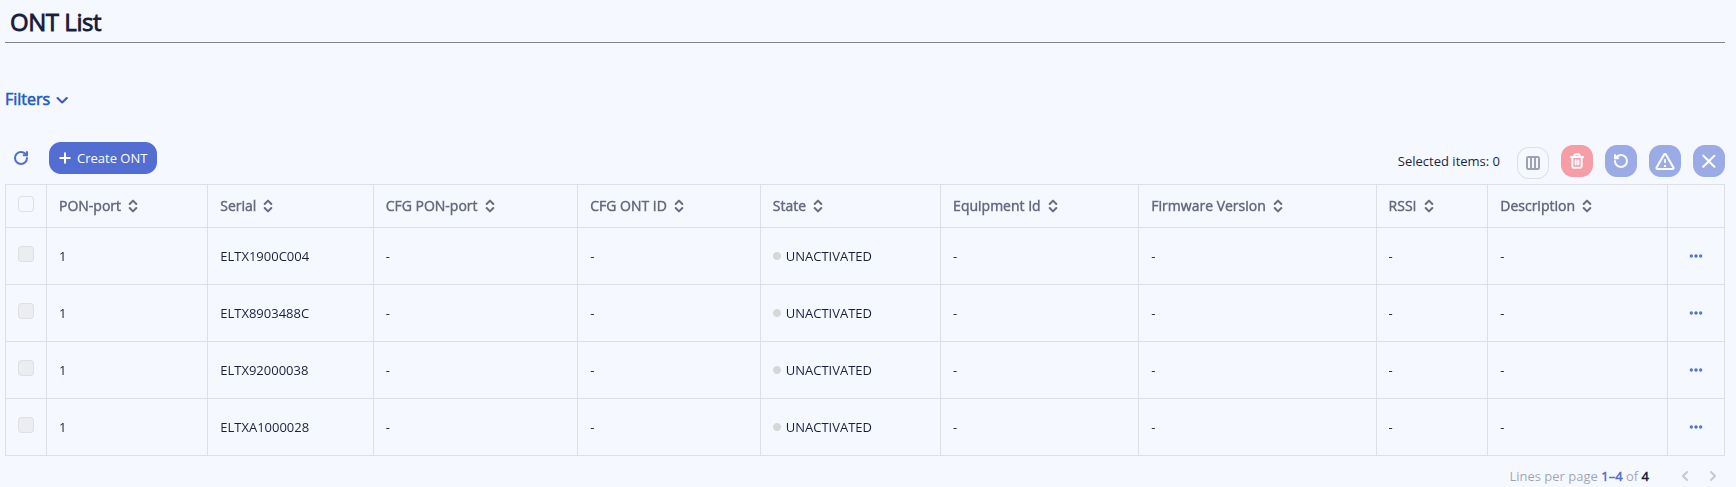The image size is (1736, 487).
Task: Click the X cancel selection icon
Action: pyautogui.click(x=1708, y=161)
